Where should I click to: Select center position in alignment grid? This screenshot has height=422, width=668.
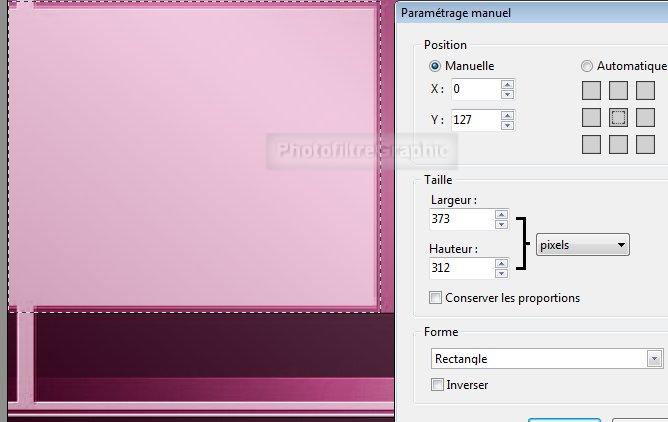point(618,118)
